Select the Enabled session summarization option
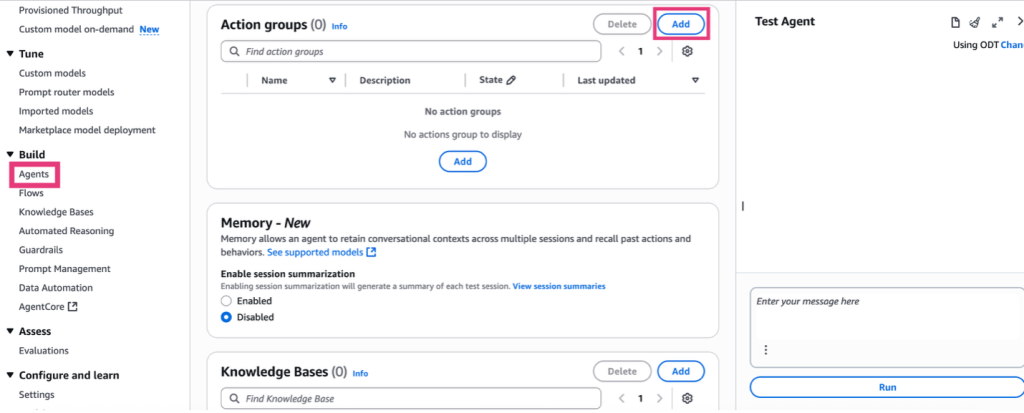Viewport: 1024px width, 413px height. coord(226,301)
